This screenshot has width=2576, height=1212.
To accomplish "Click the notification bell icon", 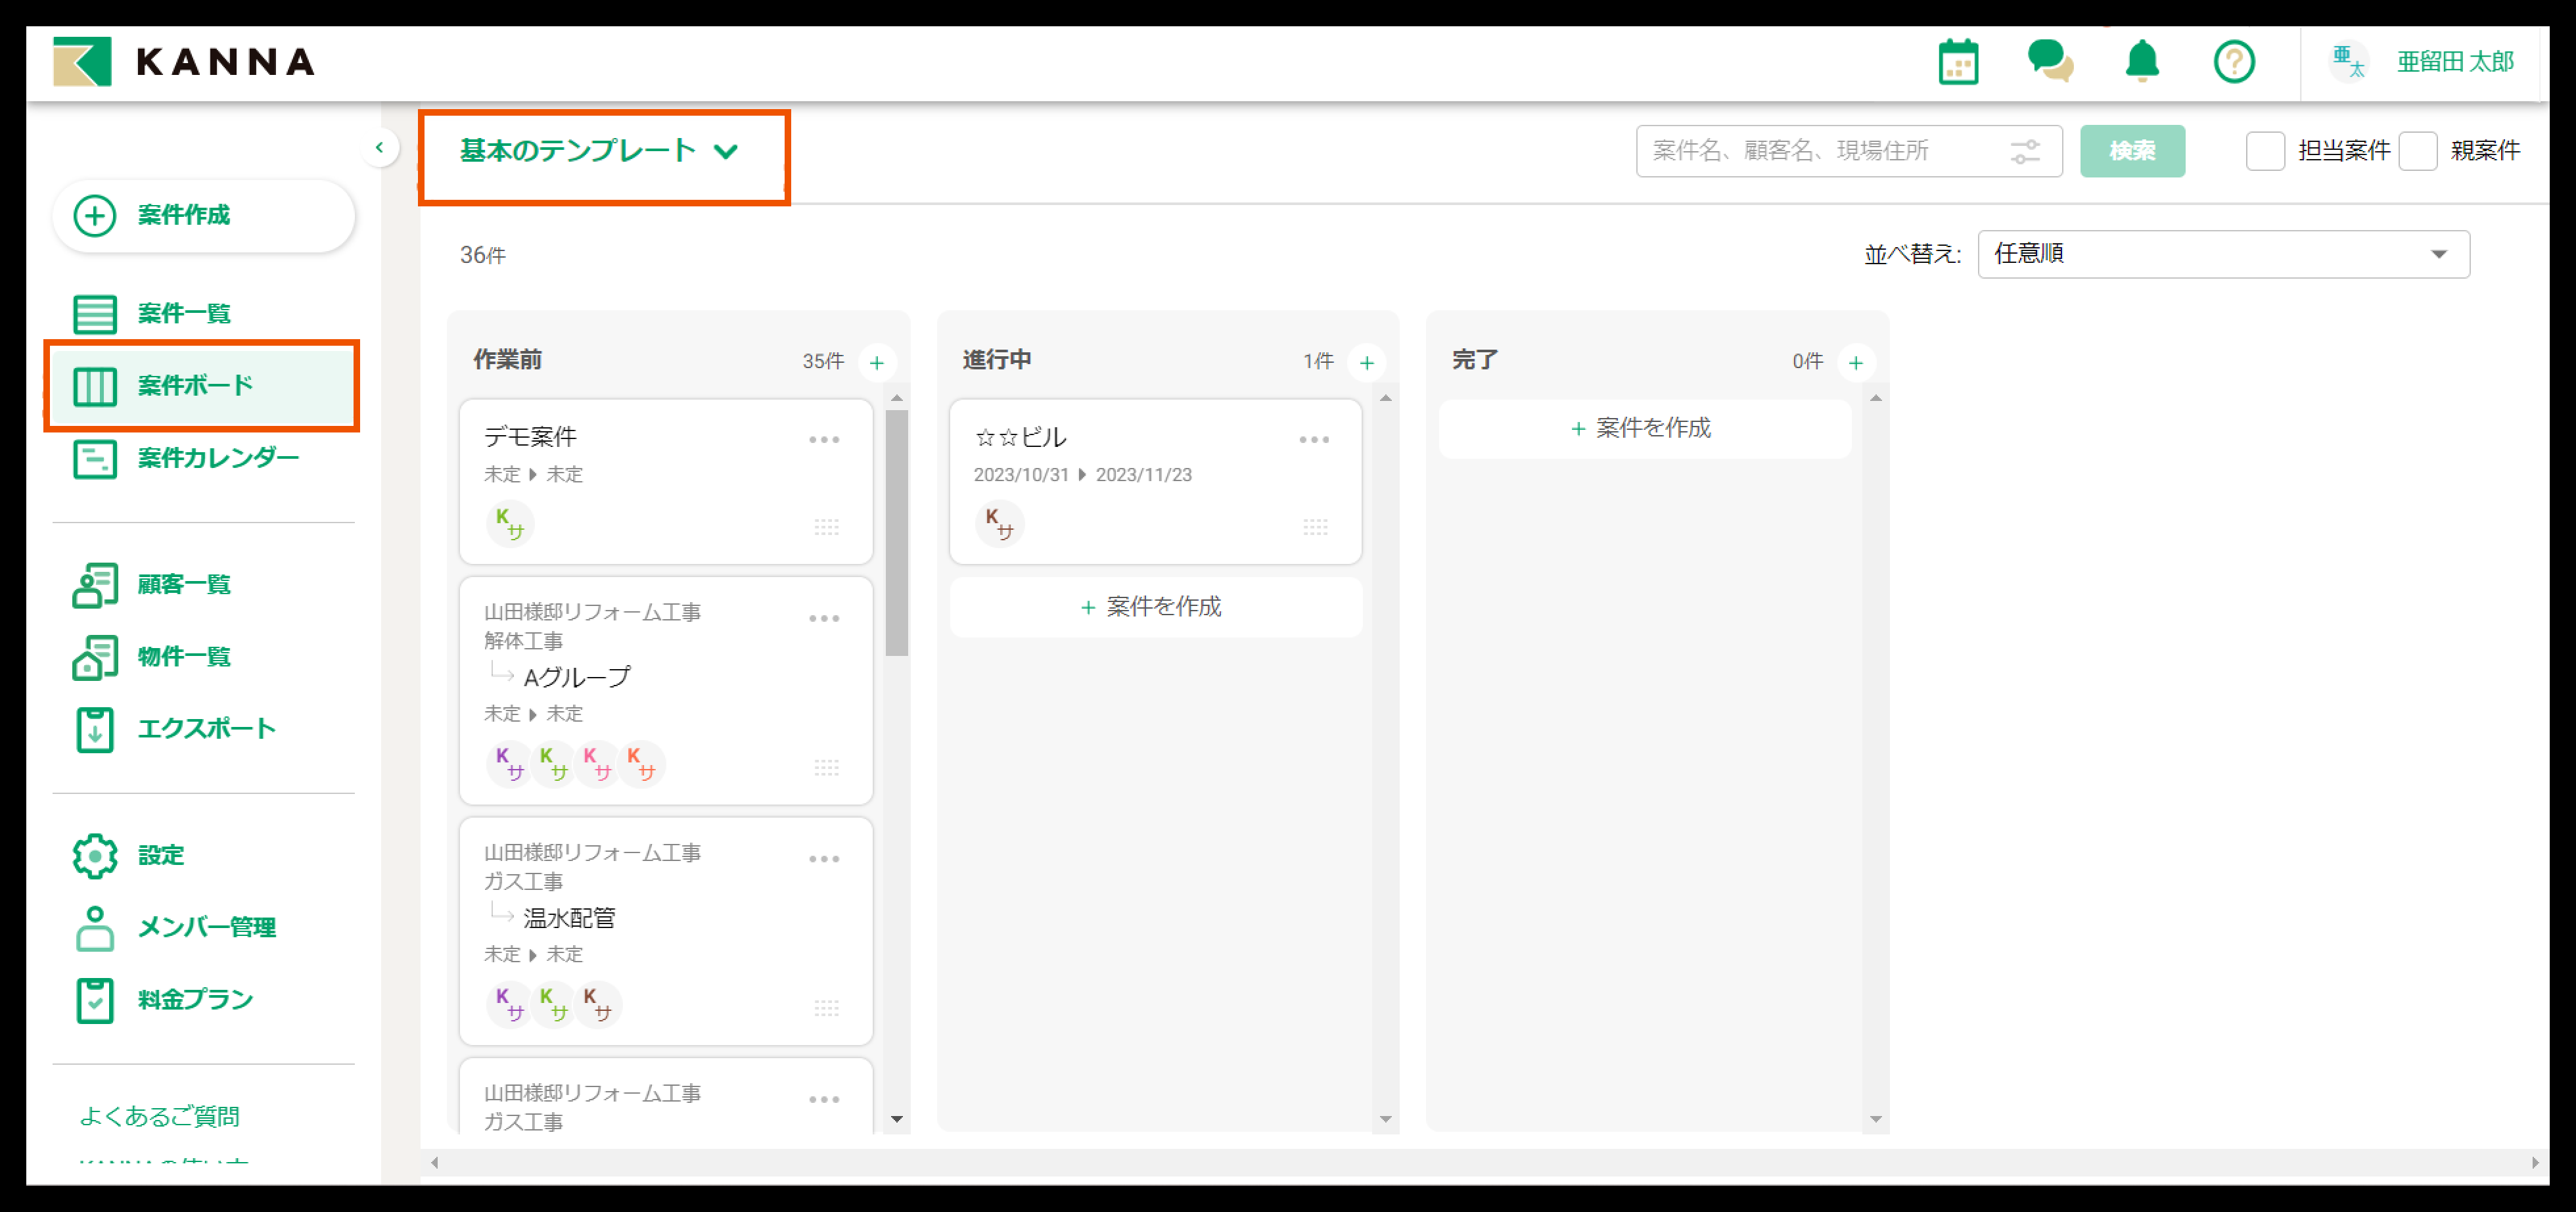I will (x=2141, y=62).
